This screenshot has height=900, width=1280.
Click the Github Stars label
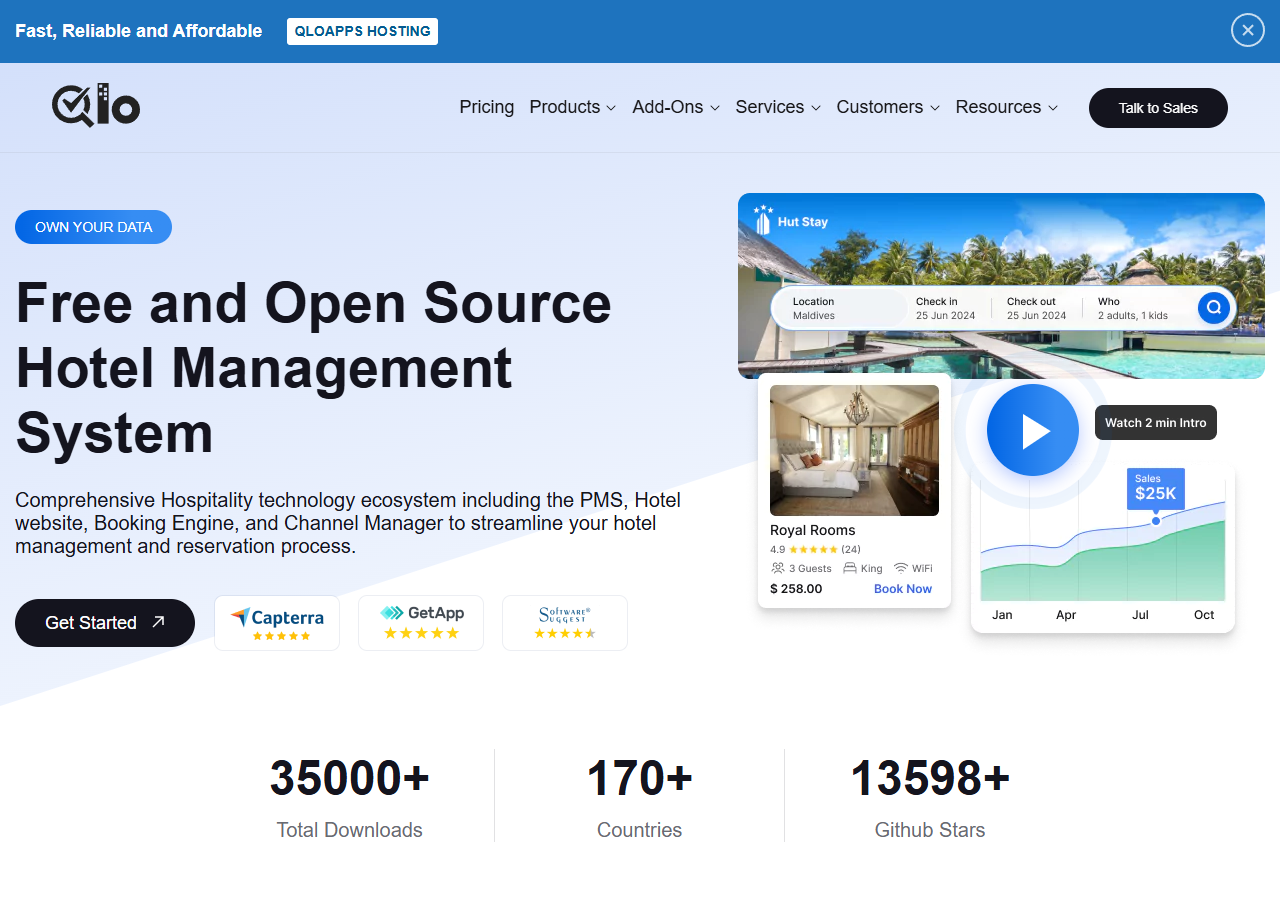[930, 830]
